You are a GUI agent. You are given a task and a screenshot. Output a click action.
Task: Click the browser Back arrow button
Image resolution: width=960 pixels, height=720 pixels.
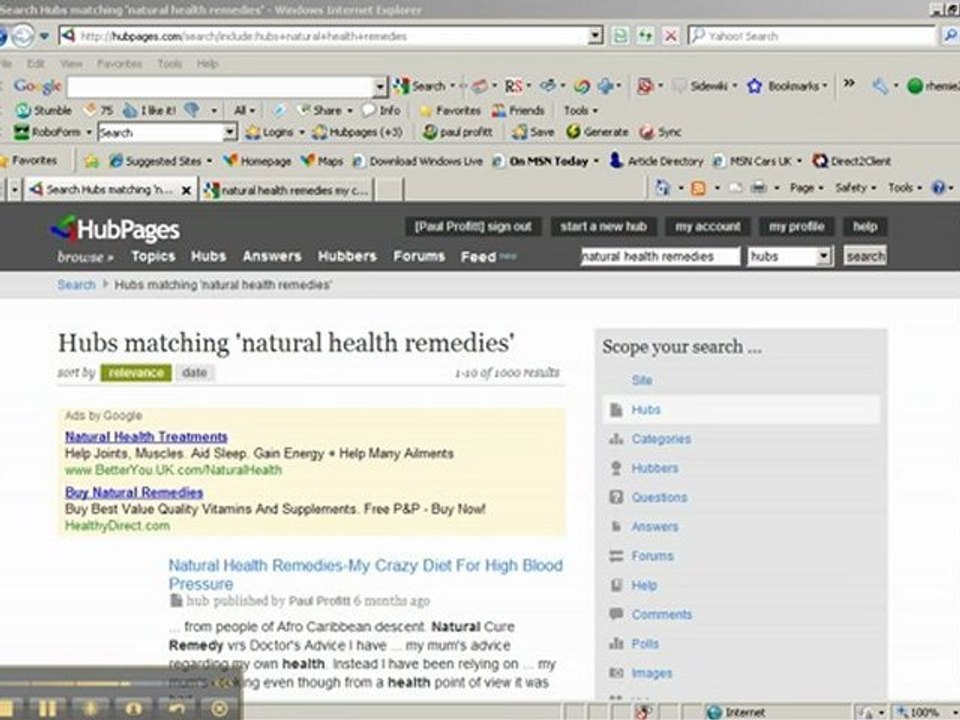click(1, 36)
